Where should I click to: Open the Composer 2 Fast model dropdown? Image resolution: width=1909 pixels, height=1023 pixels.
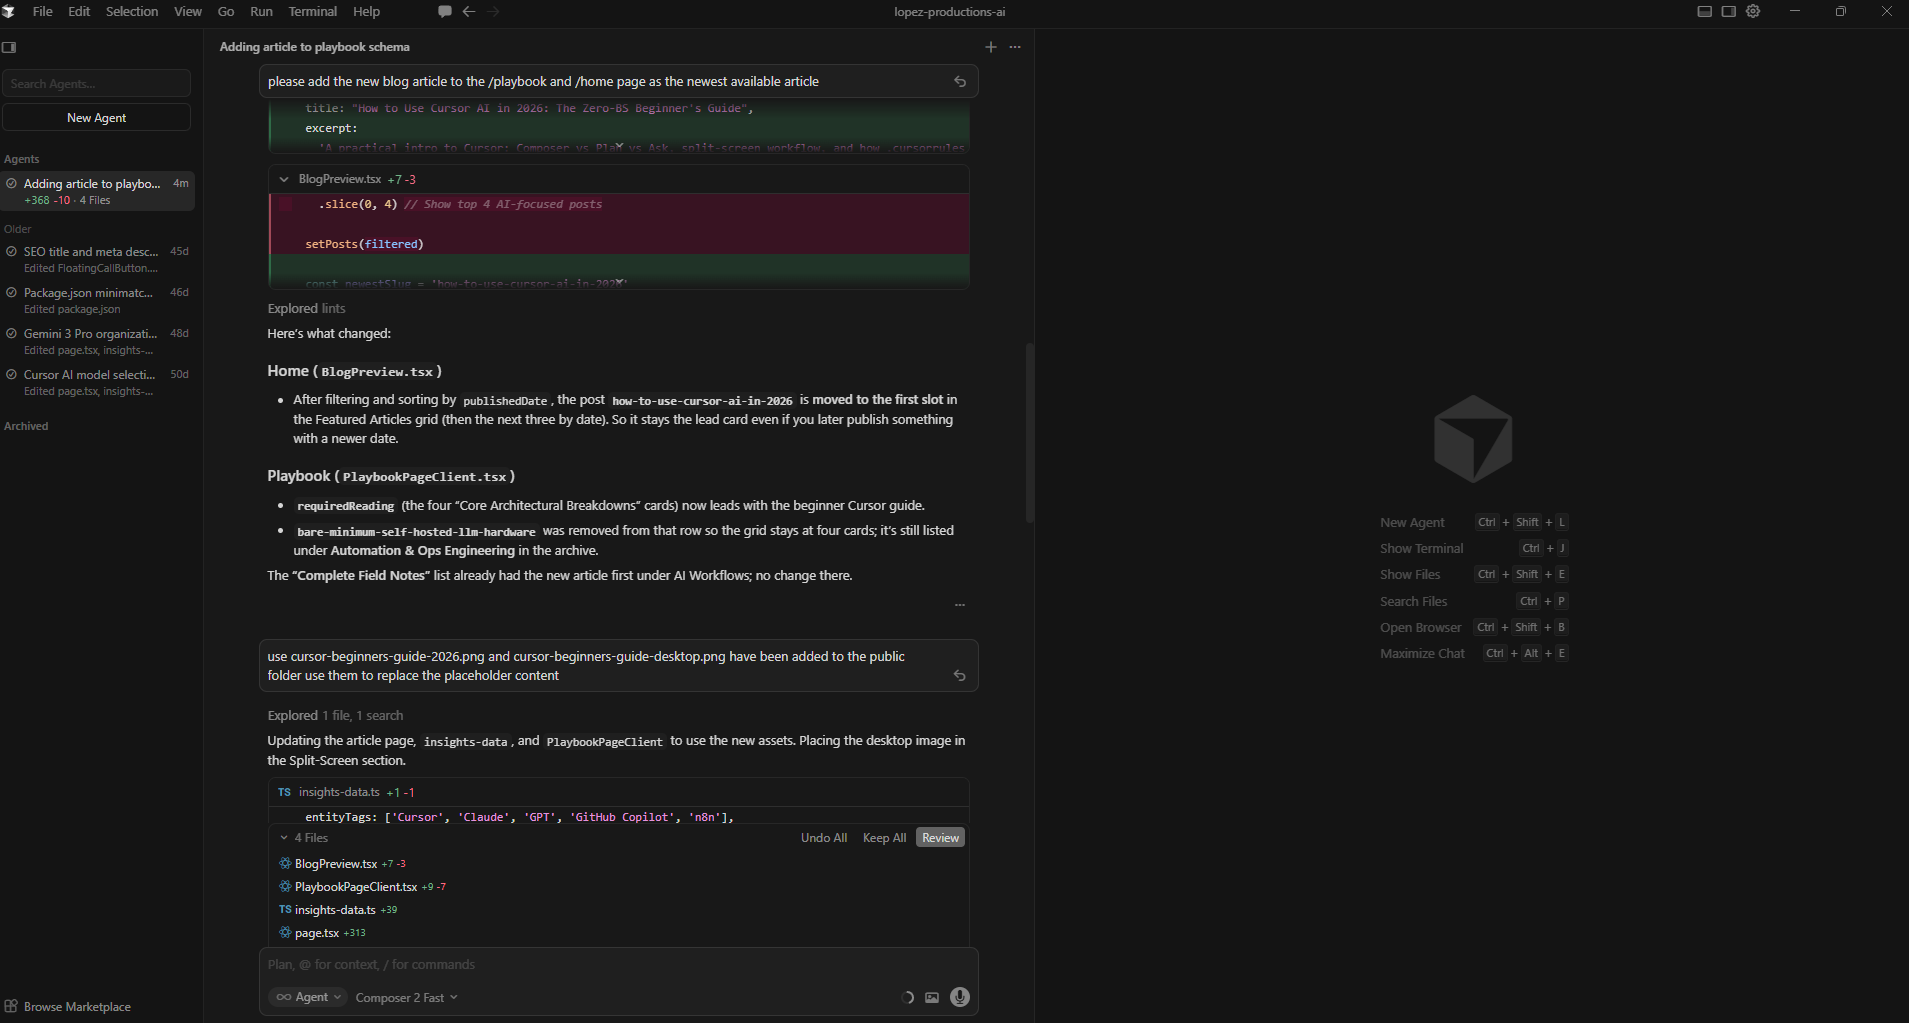(x=406, y=997)
